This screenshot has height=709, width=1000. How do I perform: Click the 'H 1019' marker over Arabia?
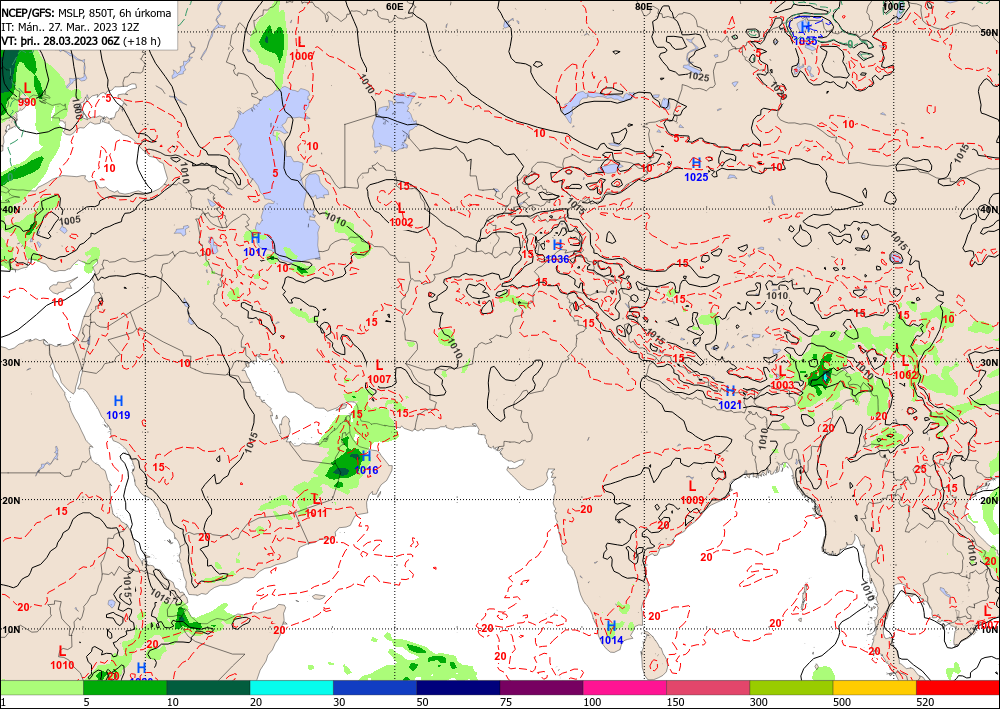pyautogui.click(x=118, y=407)
